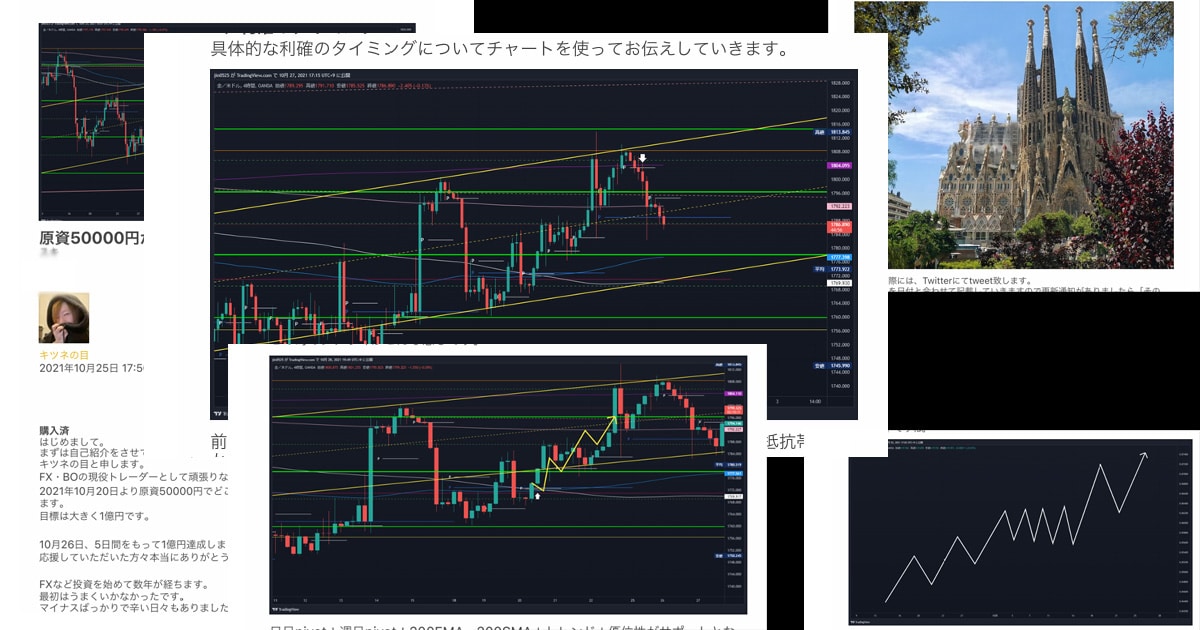Click the 原資50000円 article title
Image resolution: width=1200 pixels, height=630 pixels.
[x=90, y=239]
